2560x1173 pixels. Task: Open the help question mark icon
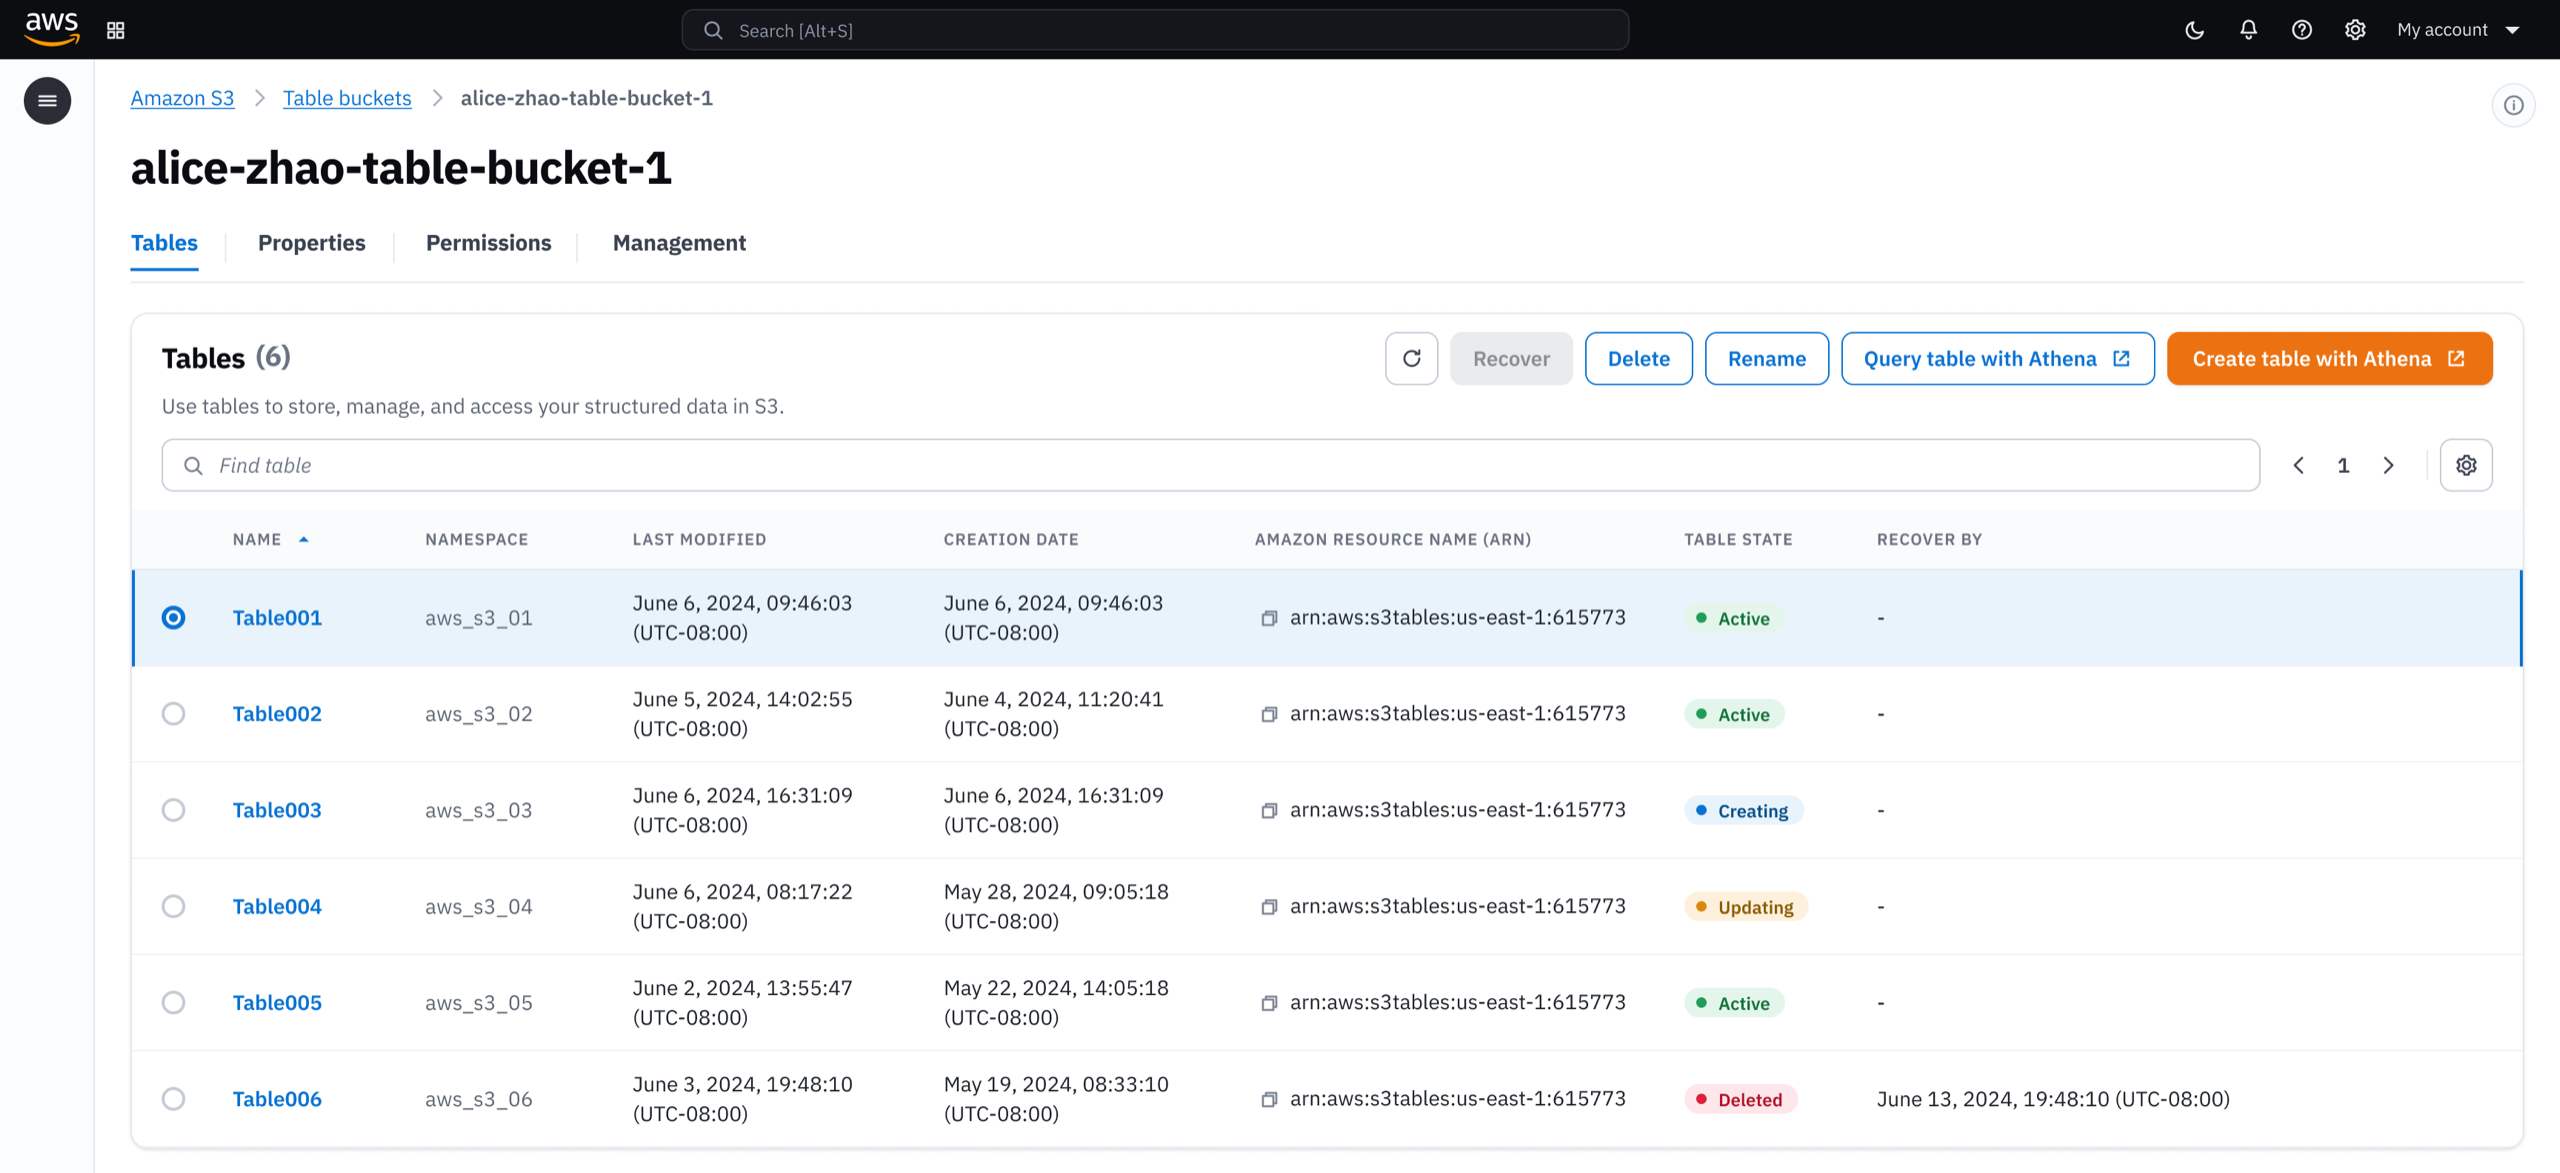pyautogui.click(x=2301, y=30)
